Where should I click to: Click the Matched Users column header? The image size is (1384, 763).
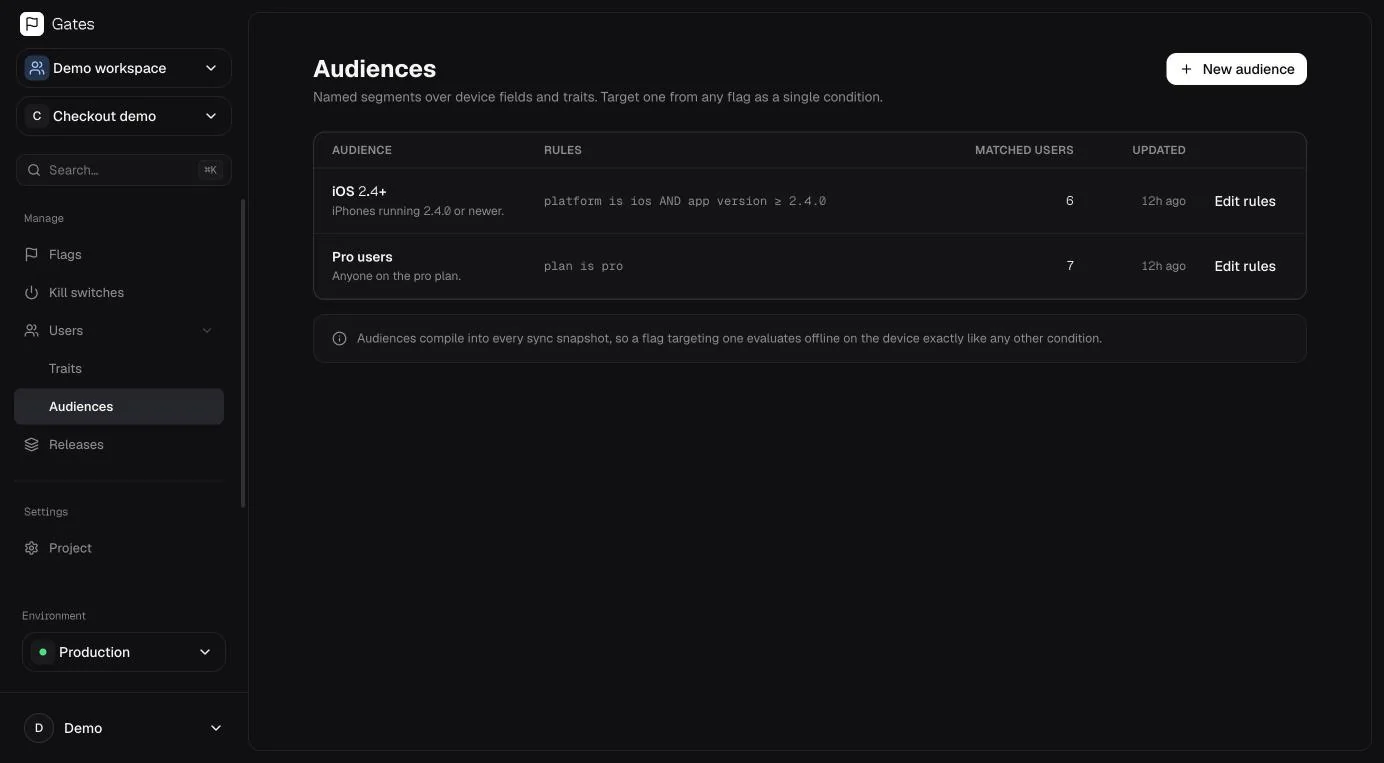(1024, 150)
